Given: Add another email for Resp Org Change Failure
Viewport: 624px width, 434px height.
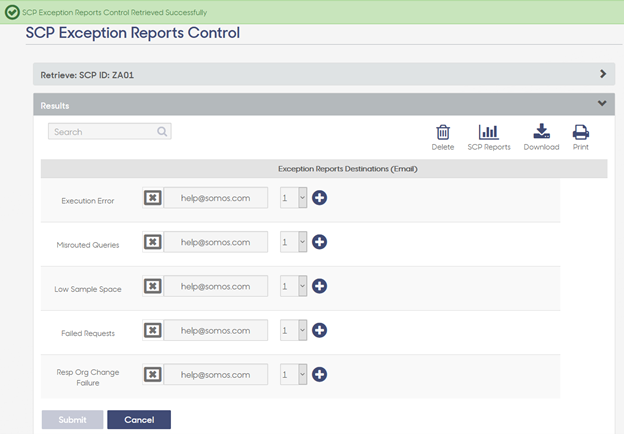Looking at the screenshot, I should click(319, 374).
